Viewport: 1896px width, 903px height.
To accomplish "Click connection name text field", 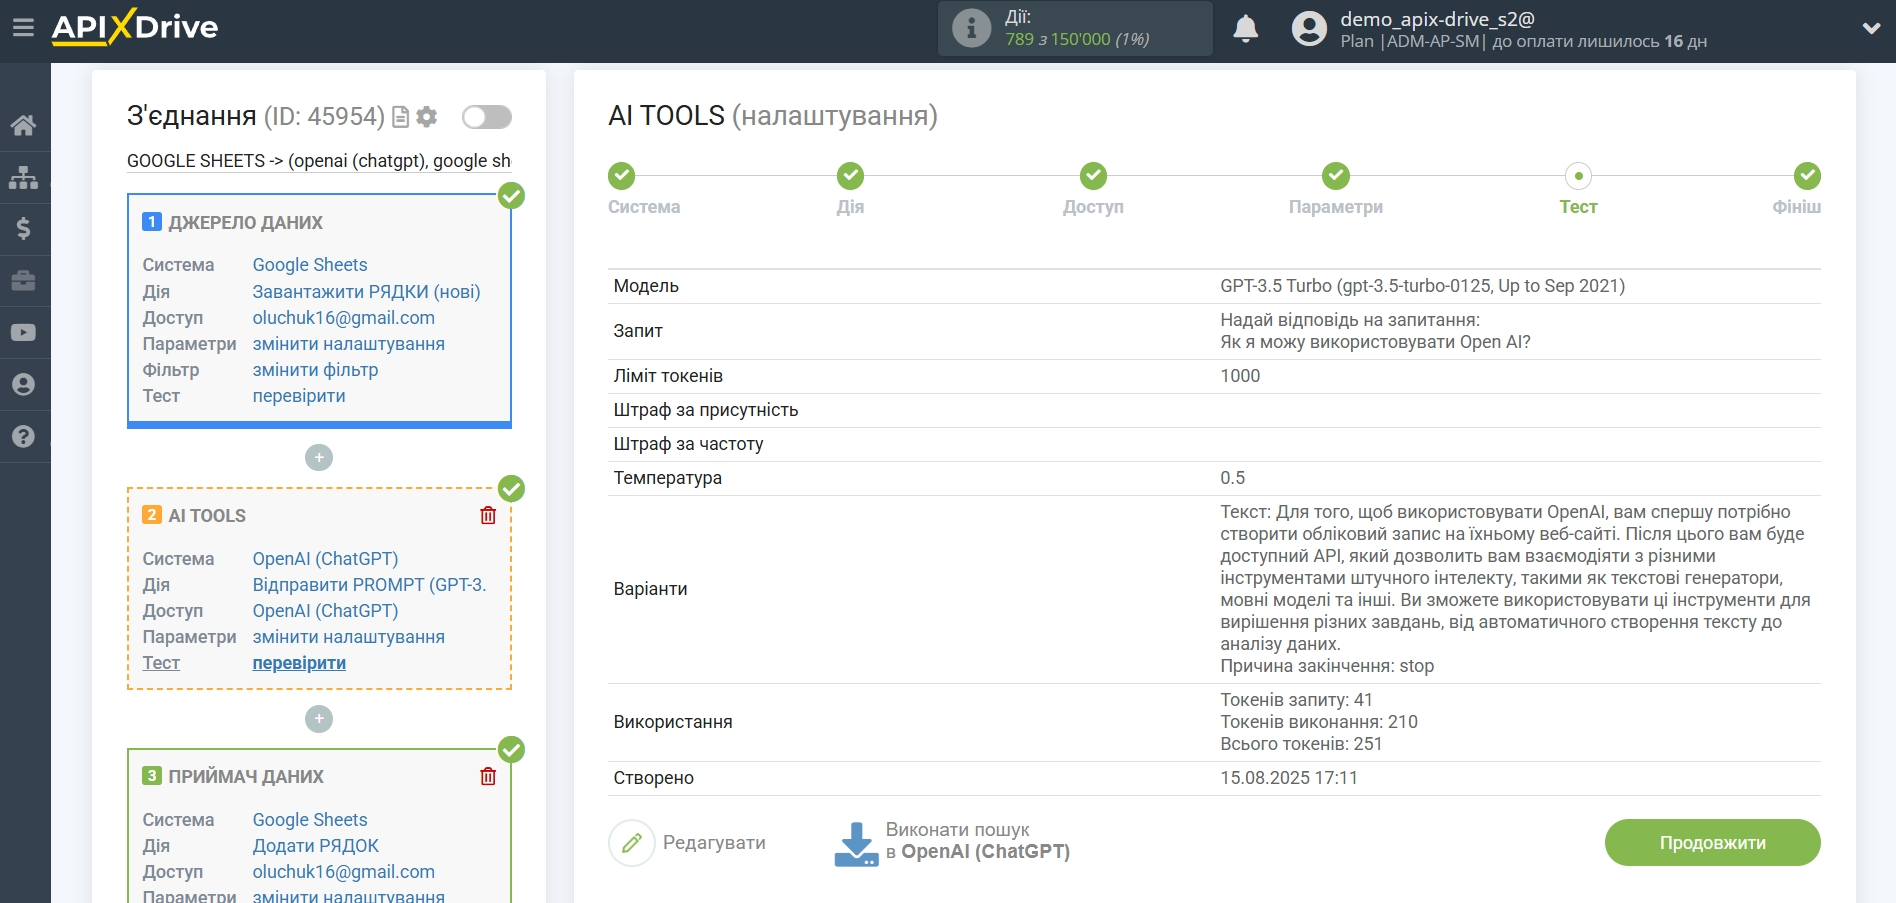I will tap(319, 161).
